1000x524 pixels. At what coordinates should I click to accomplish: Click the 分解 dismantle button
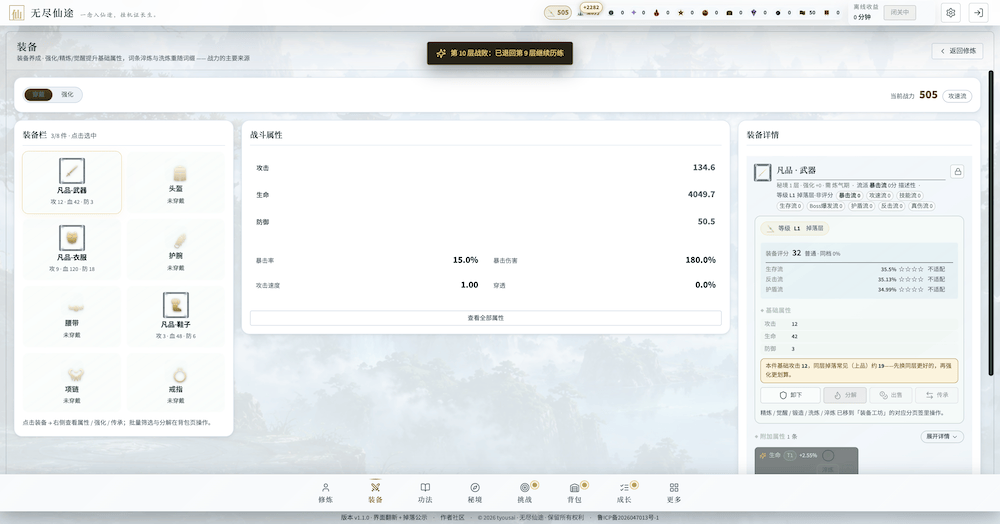point(844,395)
